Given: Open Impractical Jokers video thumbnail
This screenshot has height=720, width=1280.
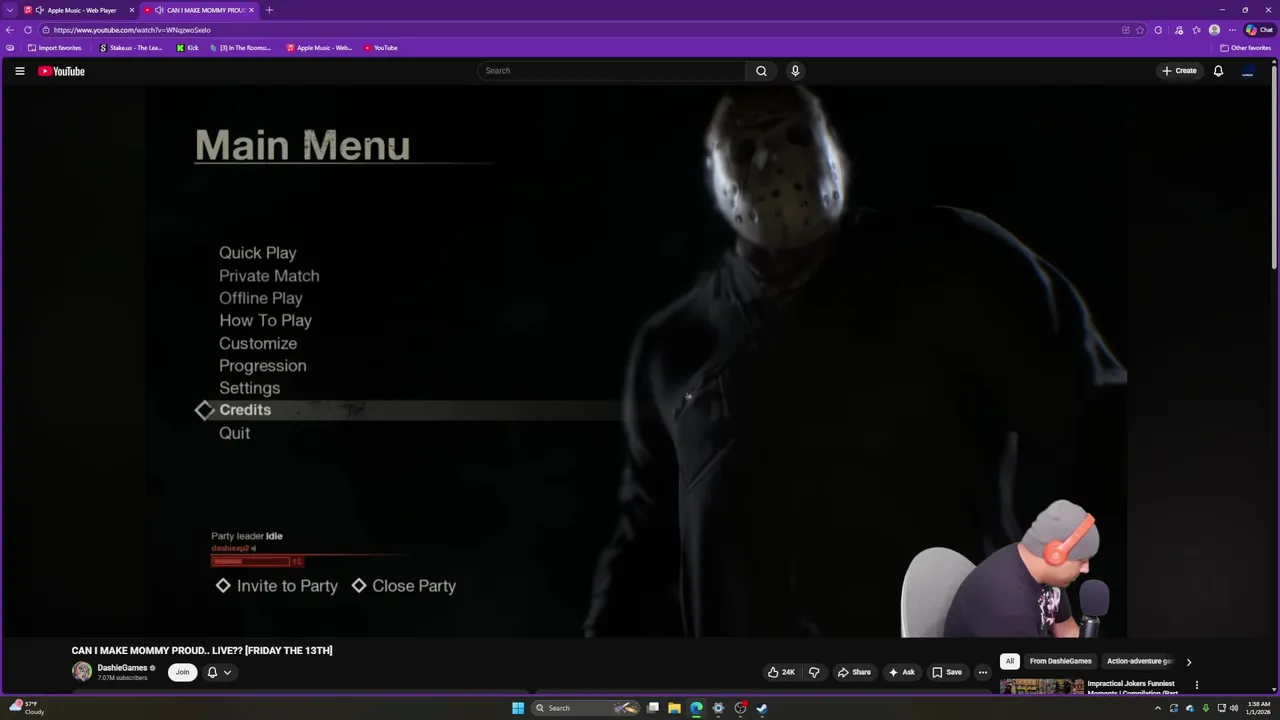Looking at the screenshot, I should pyautogui.click(x=1041, y=687).
